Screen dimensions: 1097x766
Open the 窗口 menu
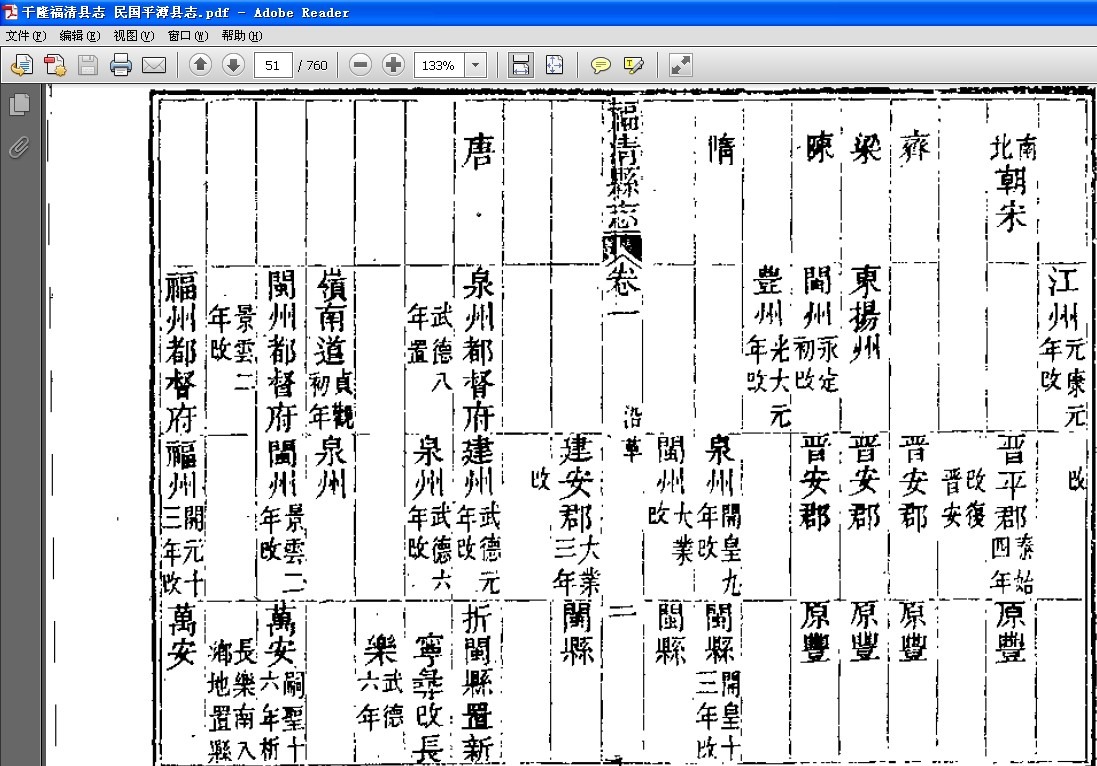187,36
